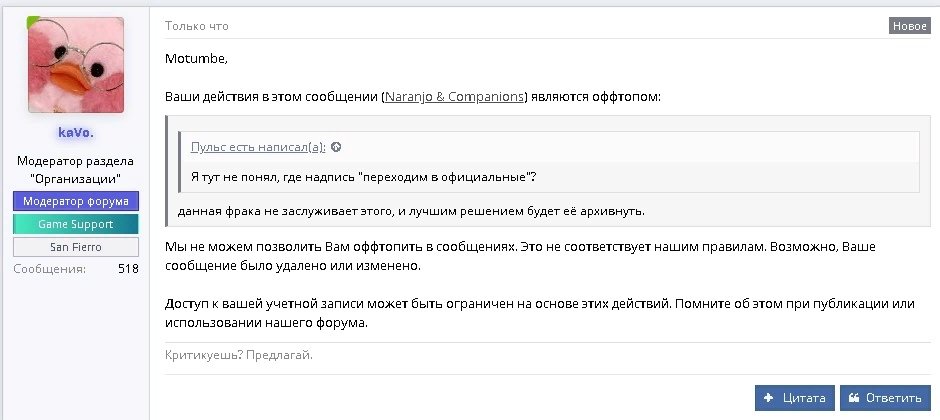Click the green online indicator on the avatar
Viewport: 940px width, 420px height.
pyautogui.click(x=33, y=23)
